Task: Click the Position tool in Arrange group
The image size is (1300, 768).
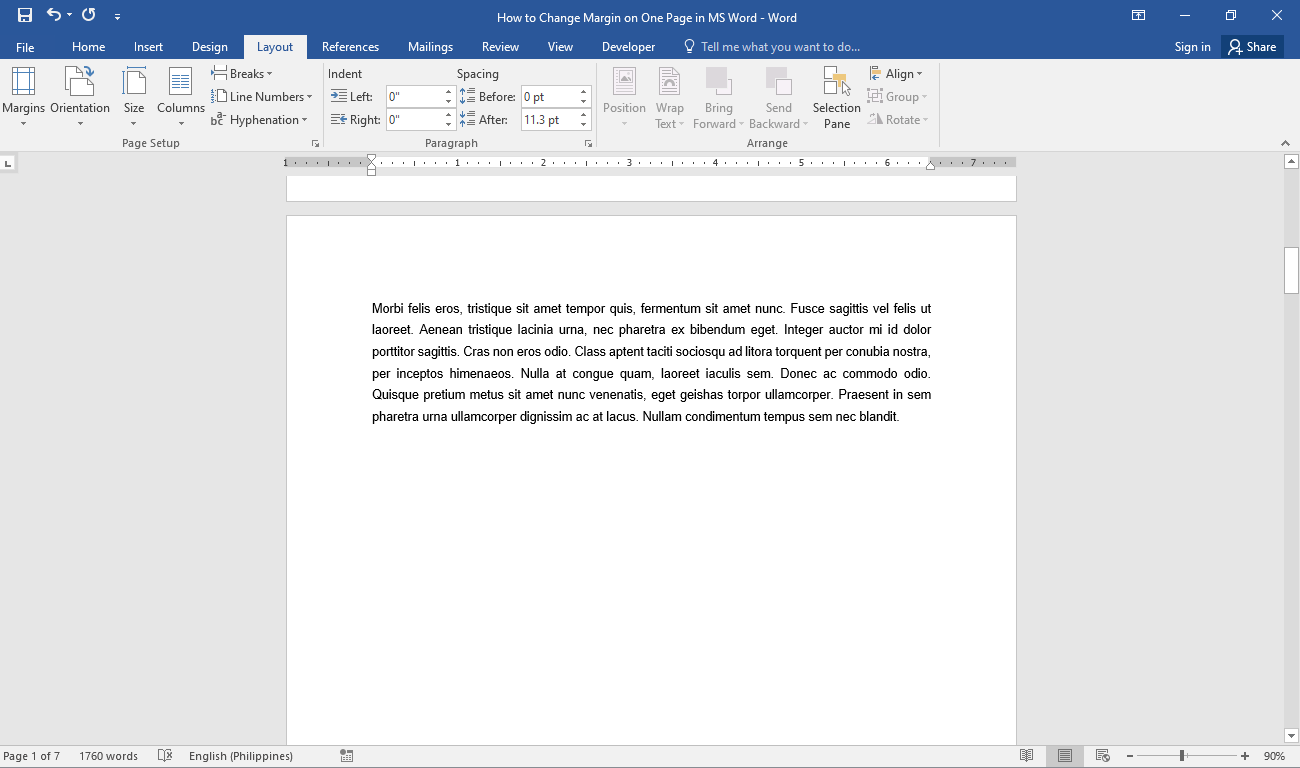Action: pos(624,97)
